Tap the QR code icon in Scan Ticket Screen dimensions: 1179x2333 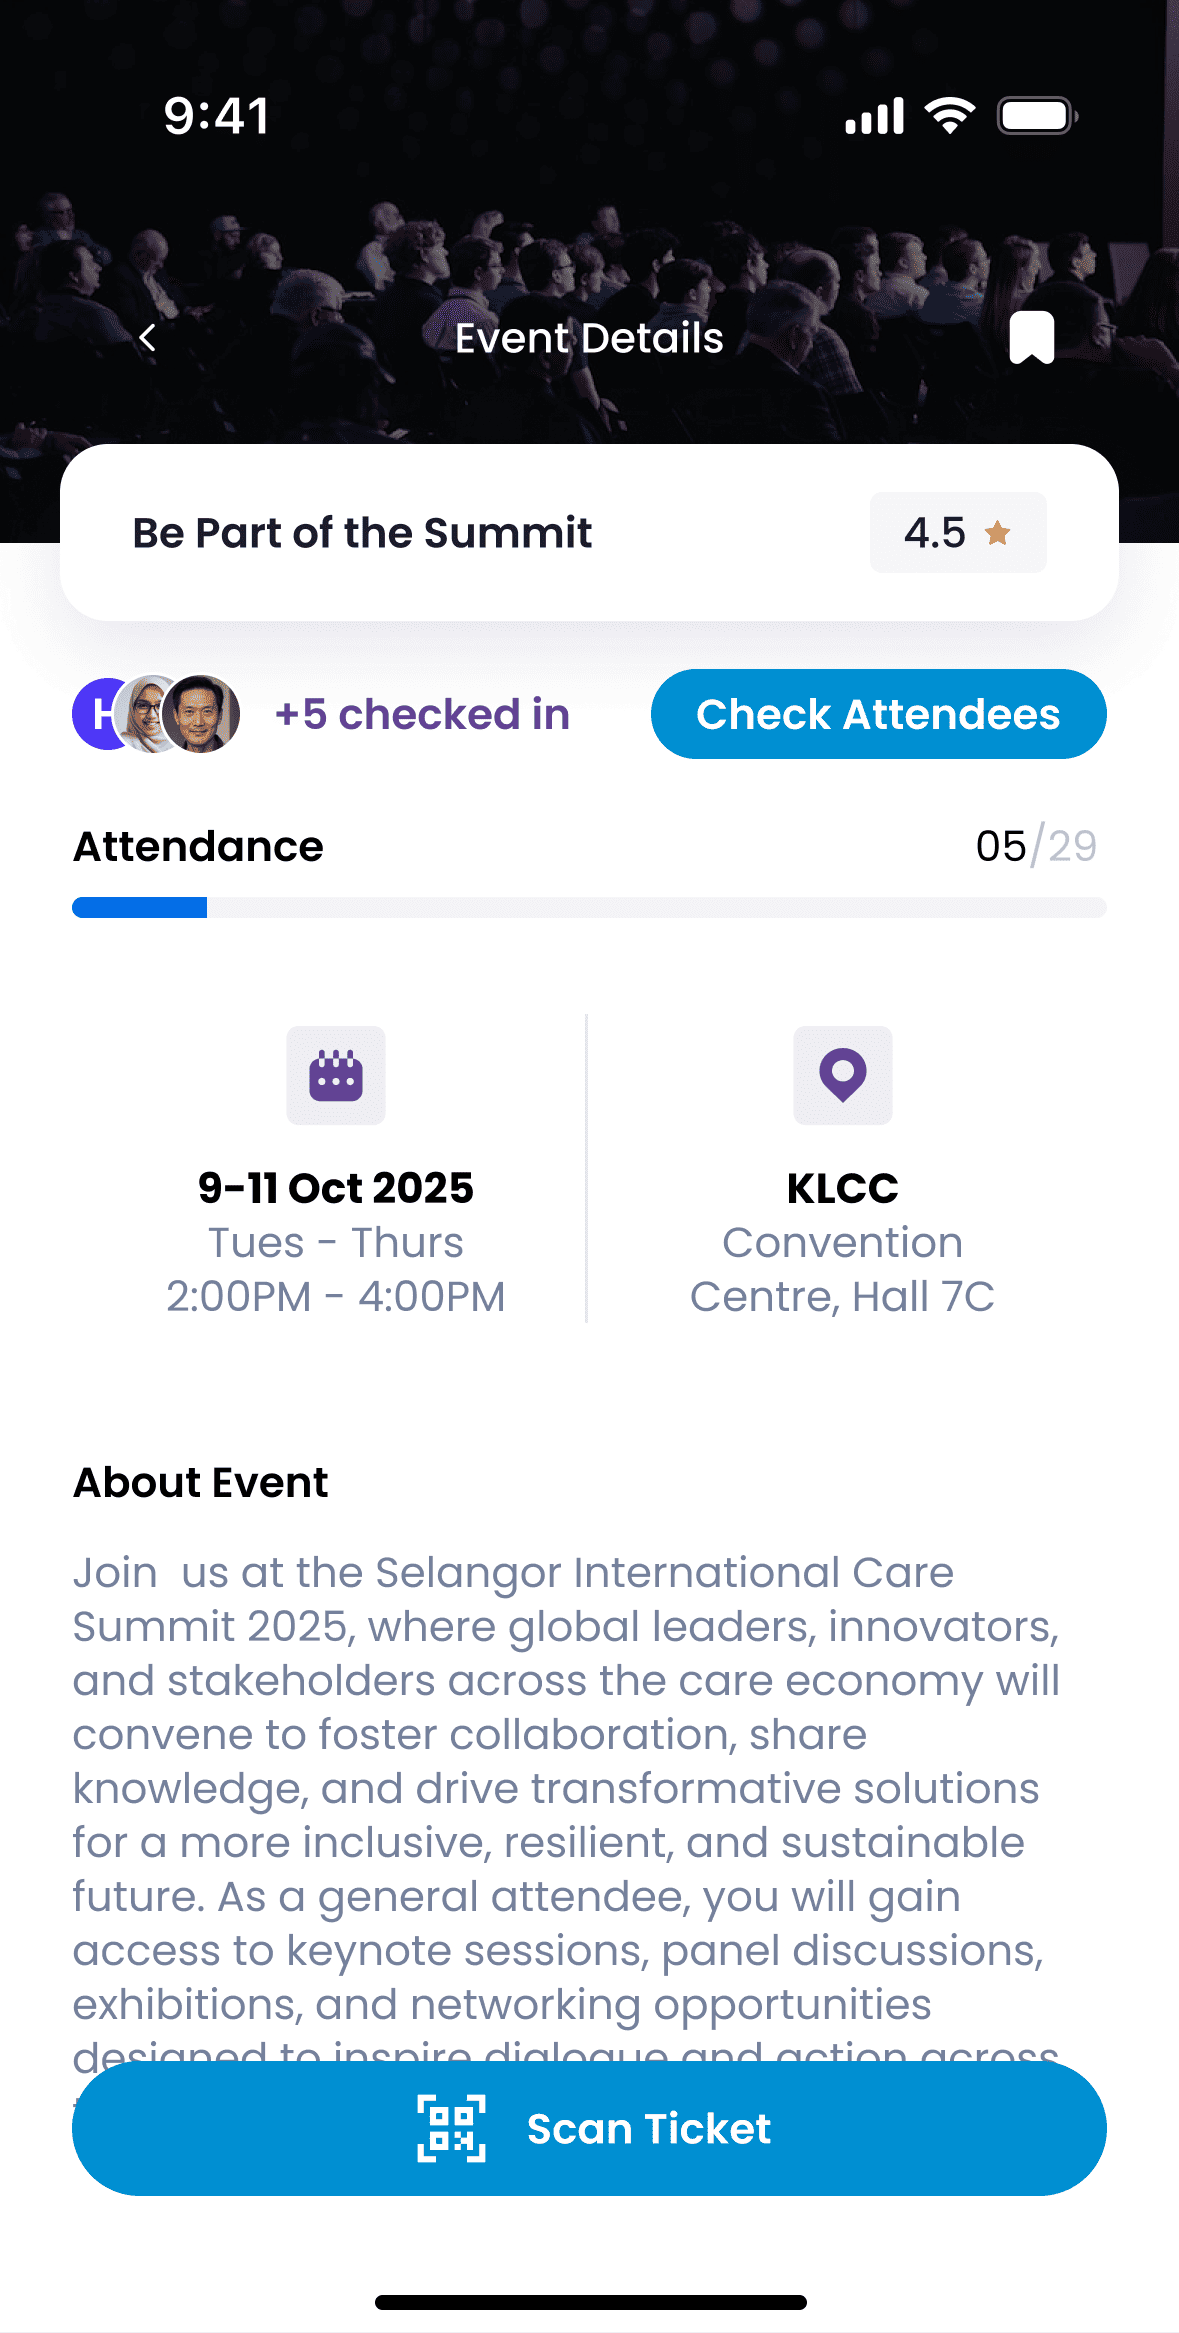[x=452, y=2127]
